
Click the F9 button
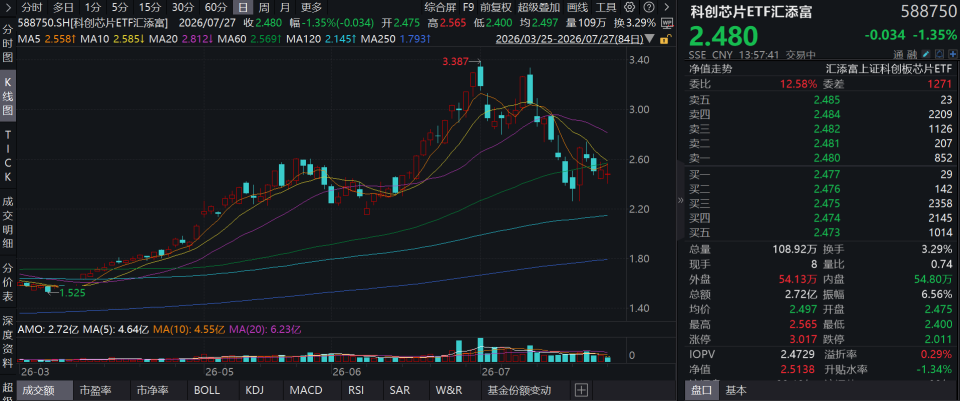468,7
